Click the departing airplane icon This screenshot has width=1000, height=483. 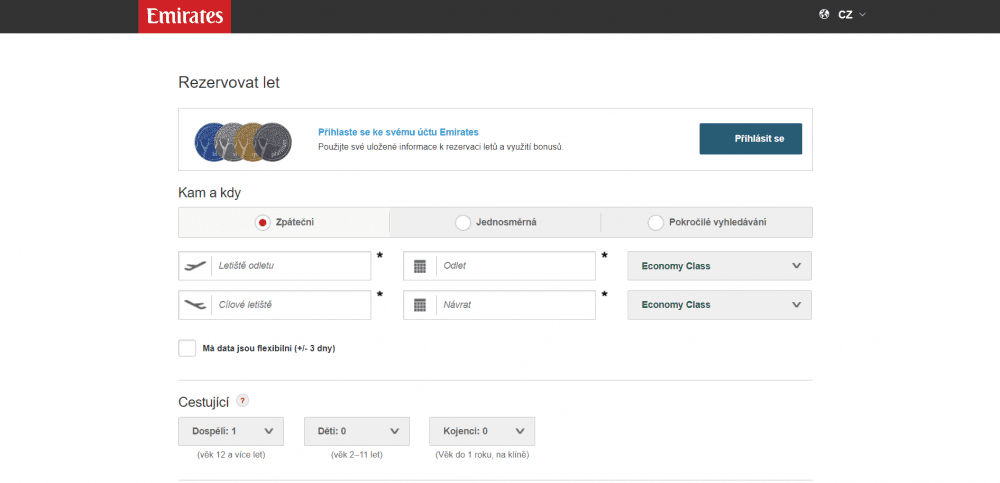[x=195, y=266]
